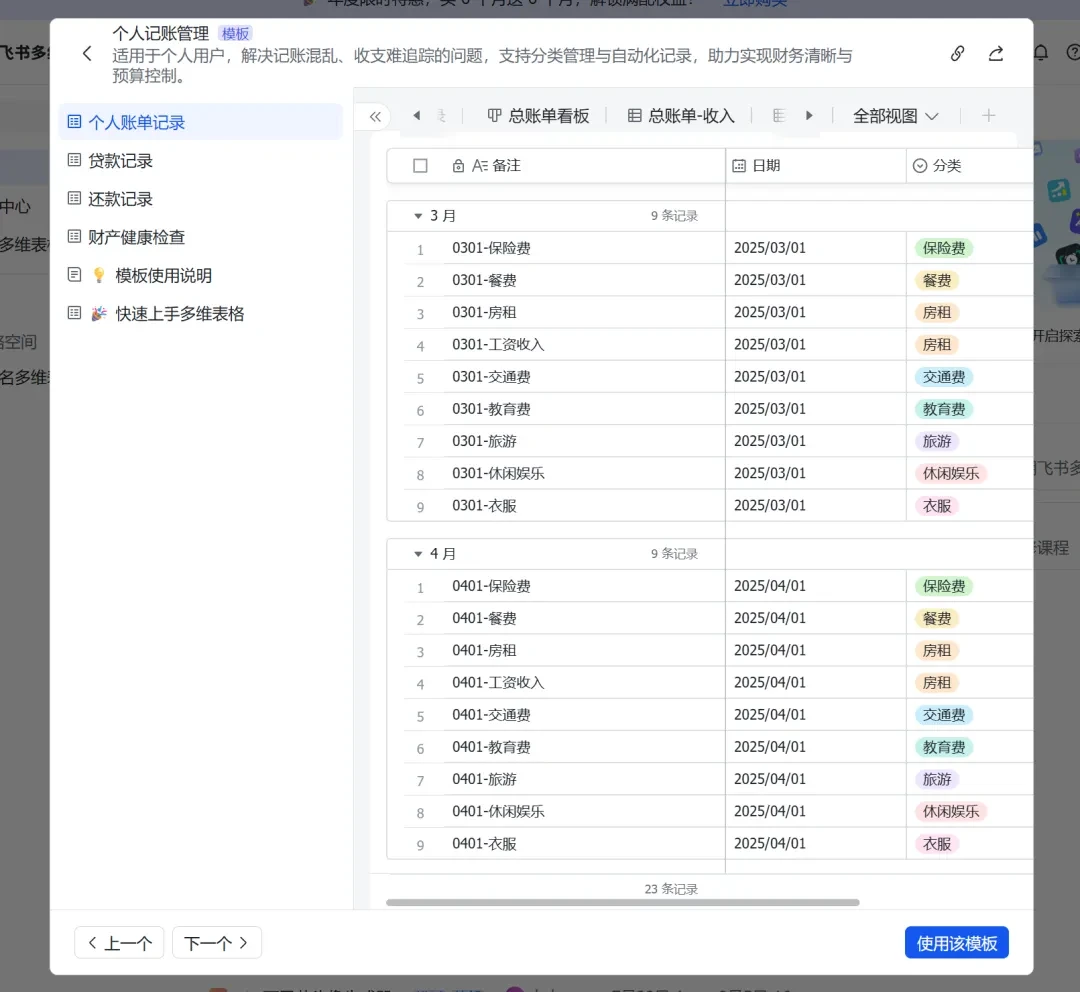The height and width of the screenshot is (992, 1080).
Task: Select 还款记录 in the sidebar
Action: pyautogui.click(x=200, y=198)
